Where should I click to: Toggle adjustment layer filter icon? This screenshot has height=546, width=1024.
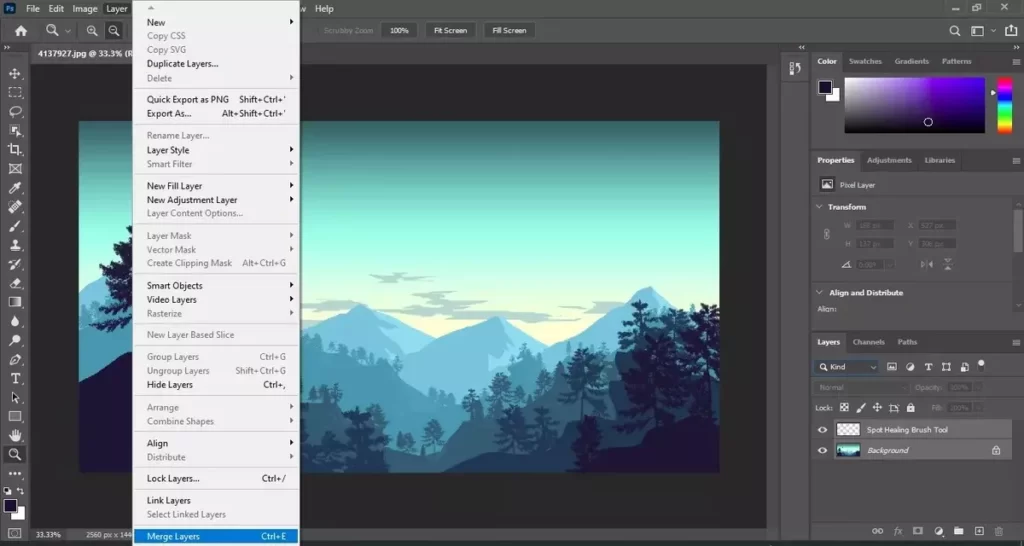coord(910,367)
